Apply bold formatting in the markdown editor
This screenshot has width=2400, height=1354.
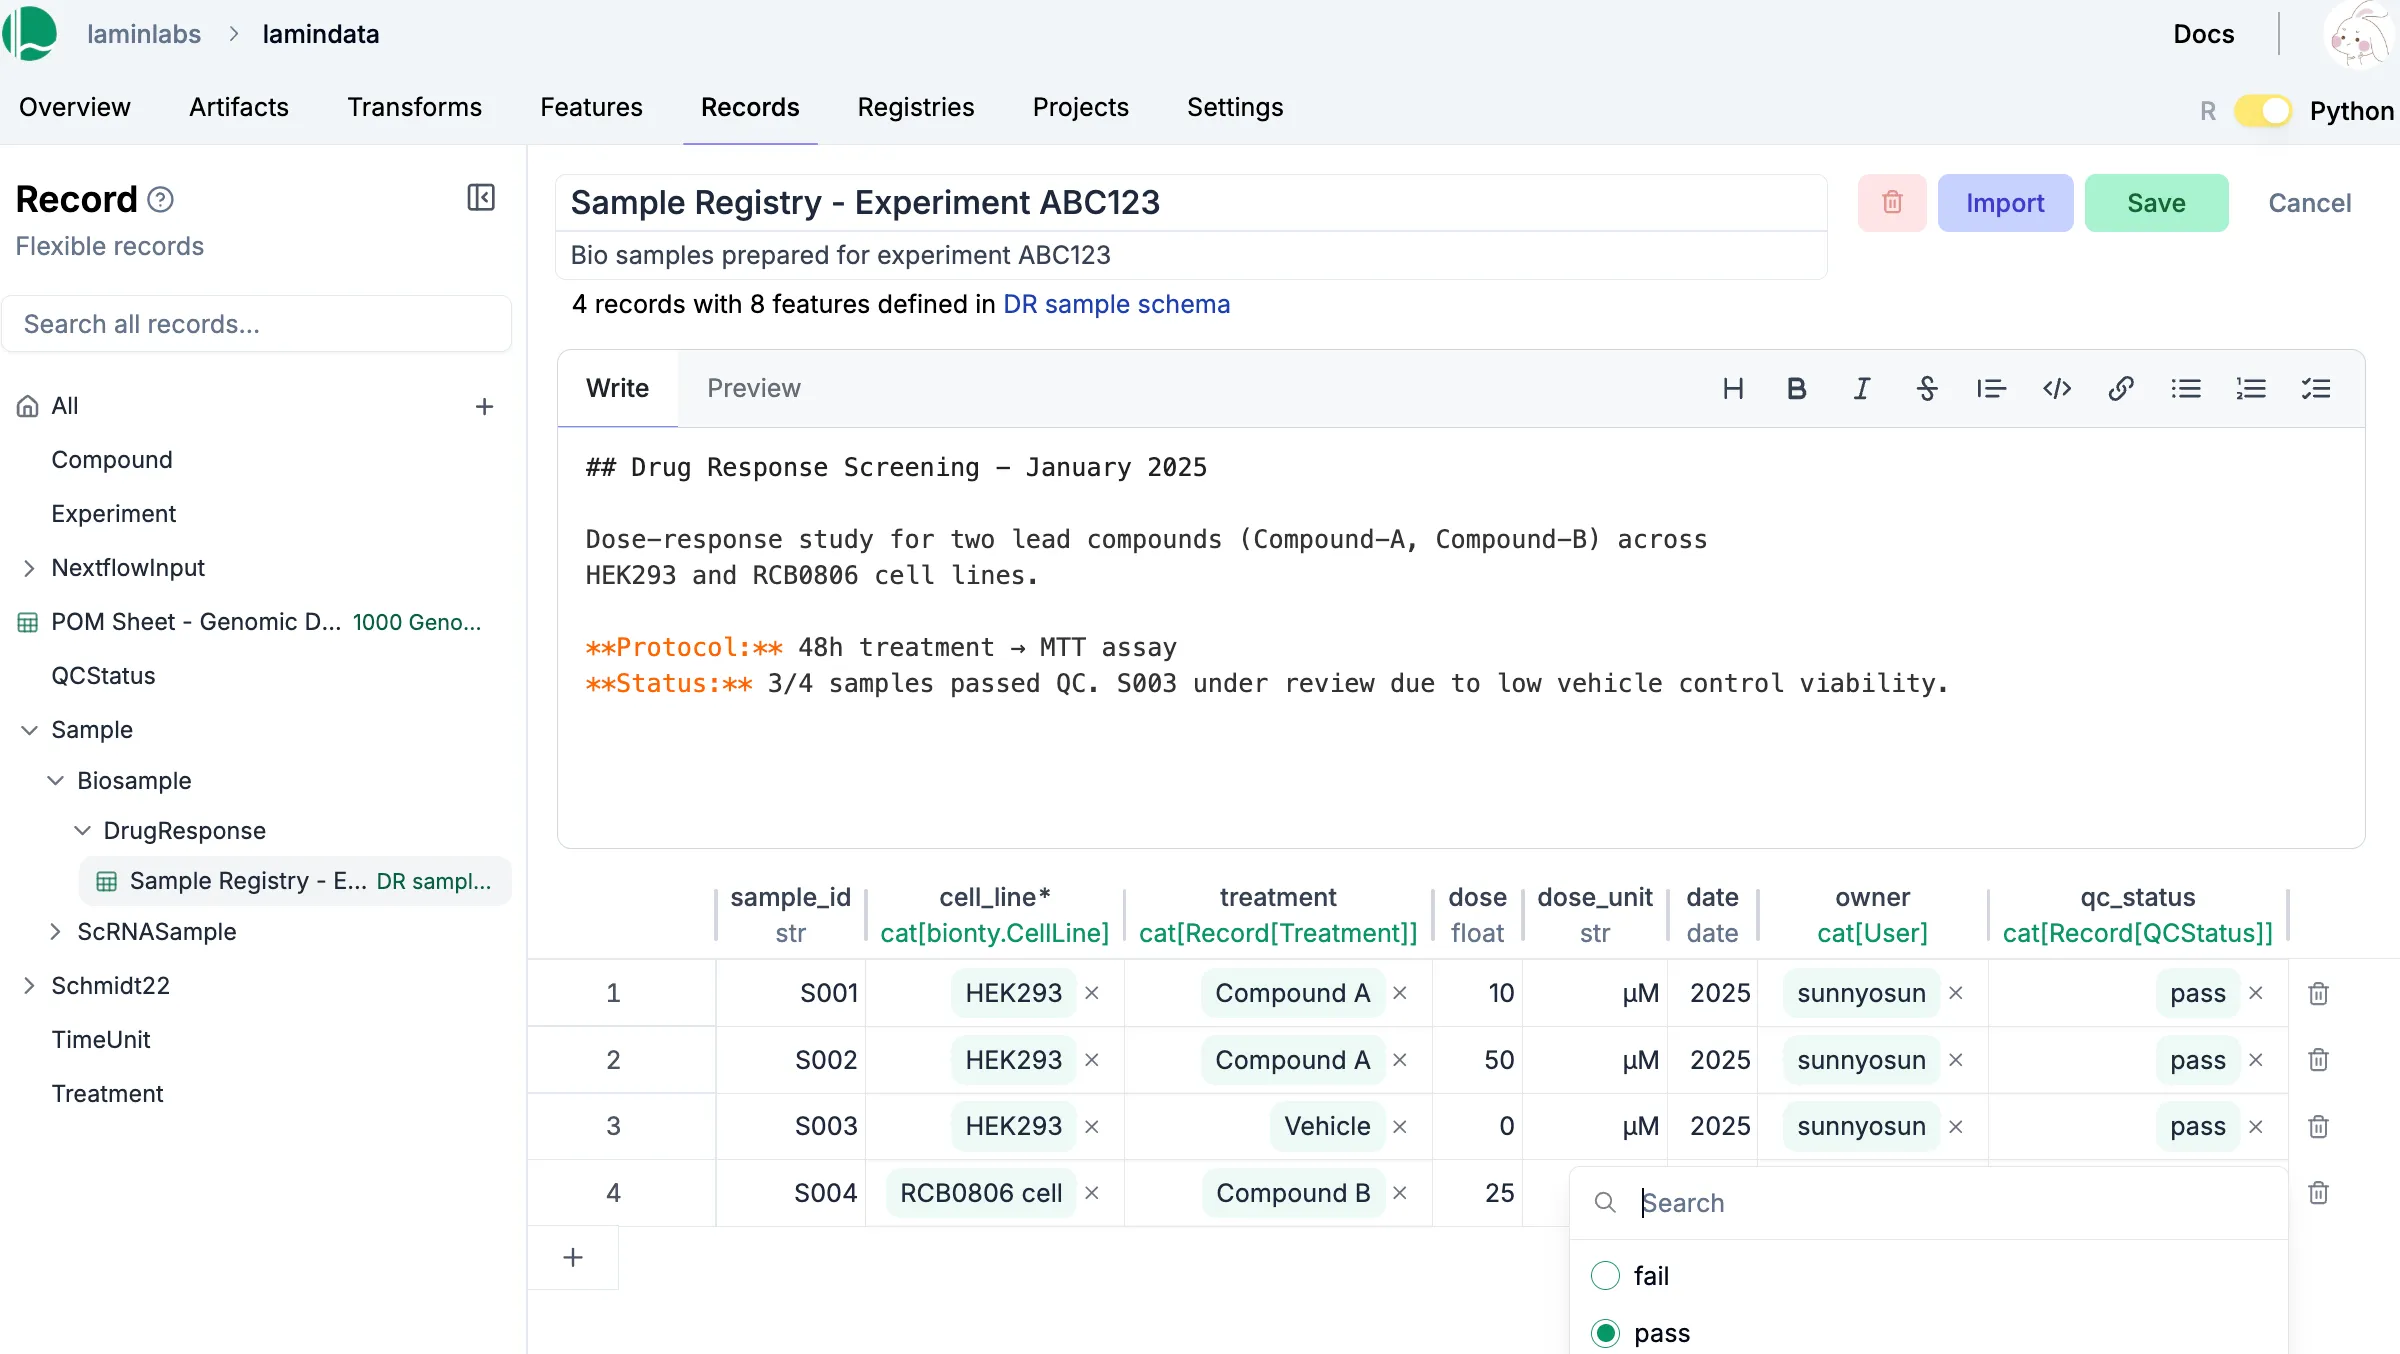(x=1797, y=388)
